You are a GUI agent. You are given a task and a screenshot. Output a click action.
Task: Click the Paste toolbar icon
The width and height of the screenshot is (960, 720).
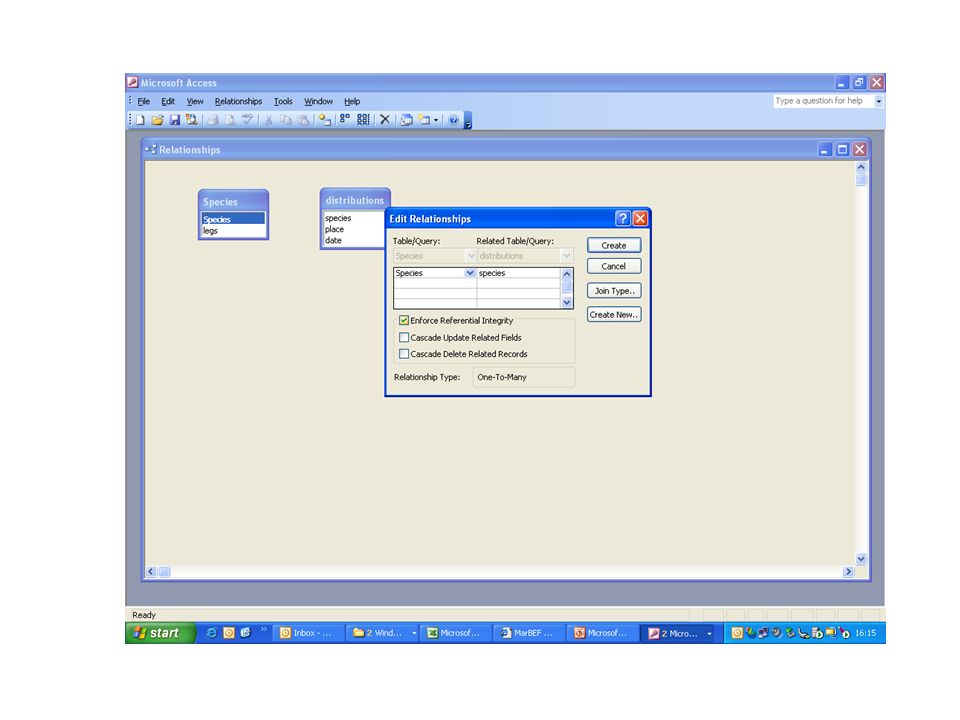303,120
